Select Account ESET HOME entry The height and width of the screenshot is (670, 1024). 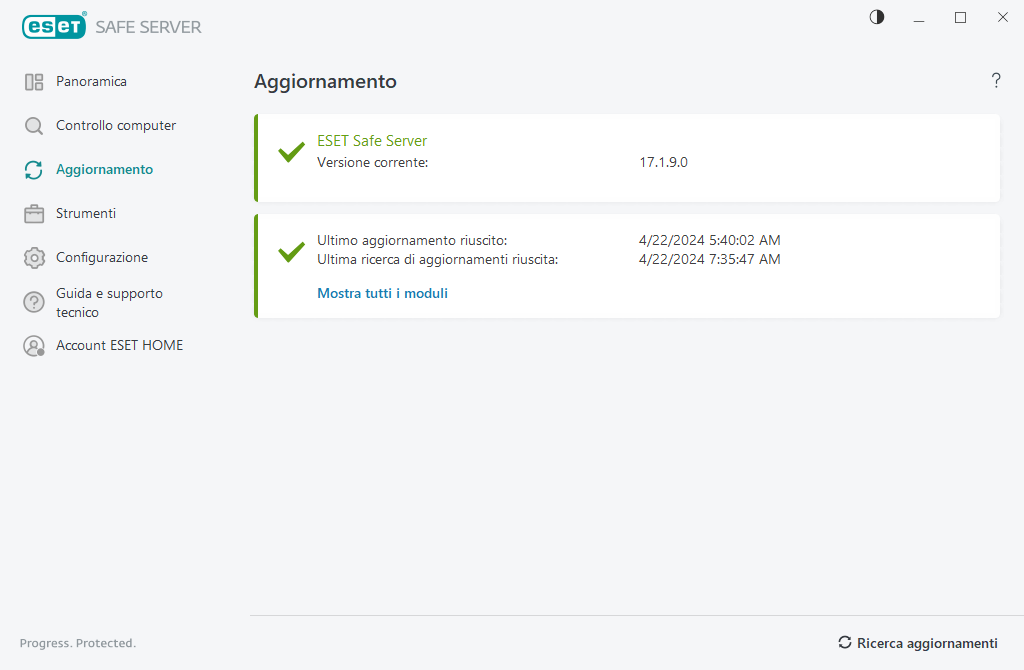(x=119, y=346)
